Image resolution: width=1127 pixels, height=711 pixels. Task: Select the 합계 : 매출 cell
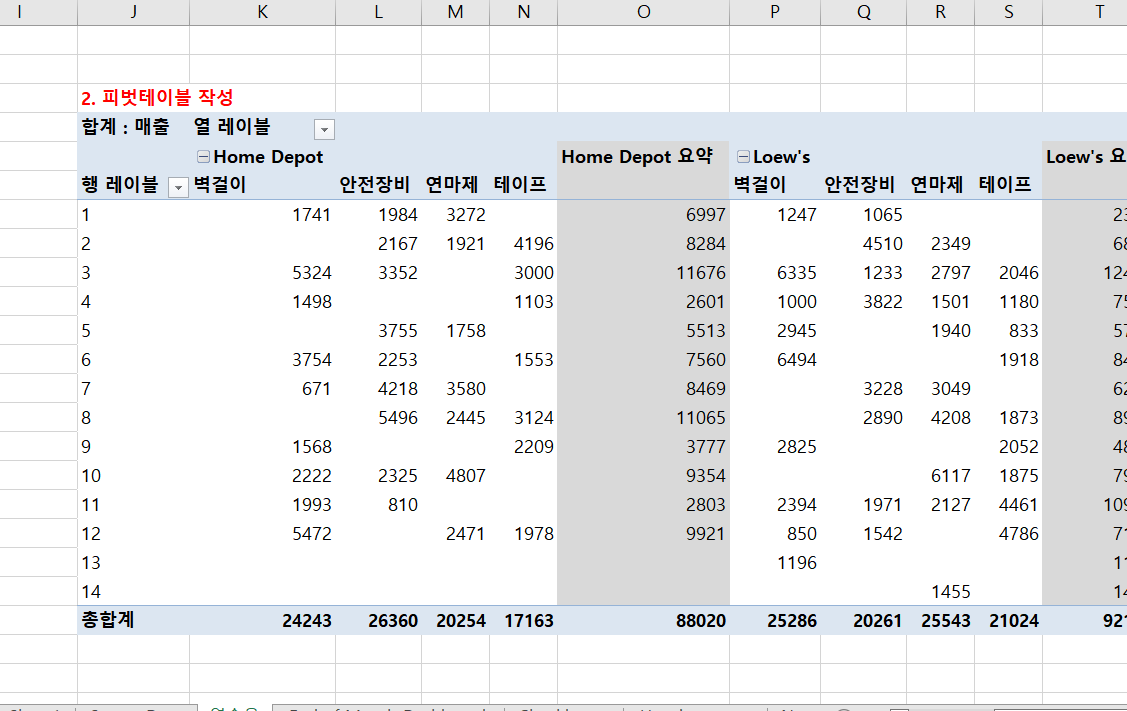(126, 127)
